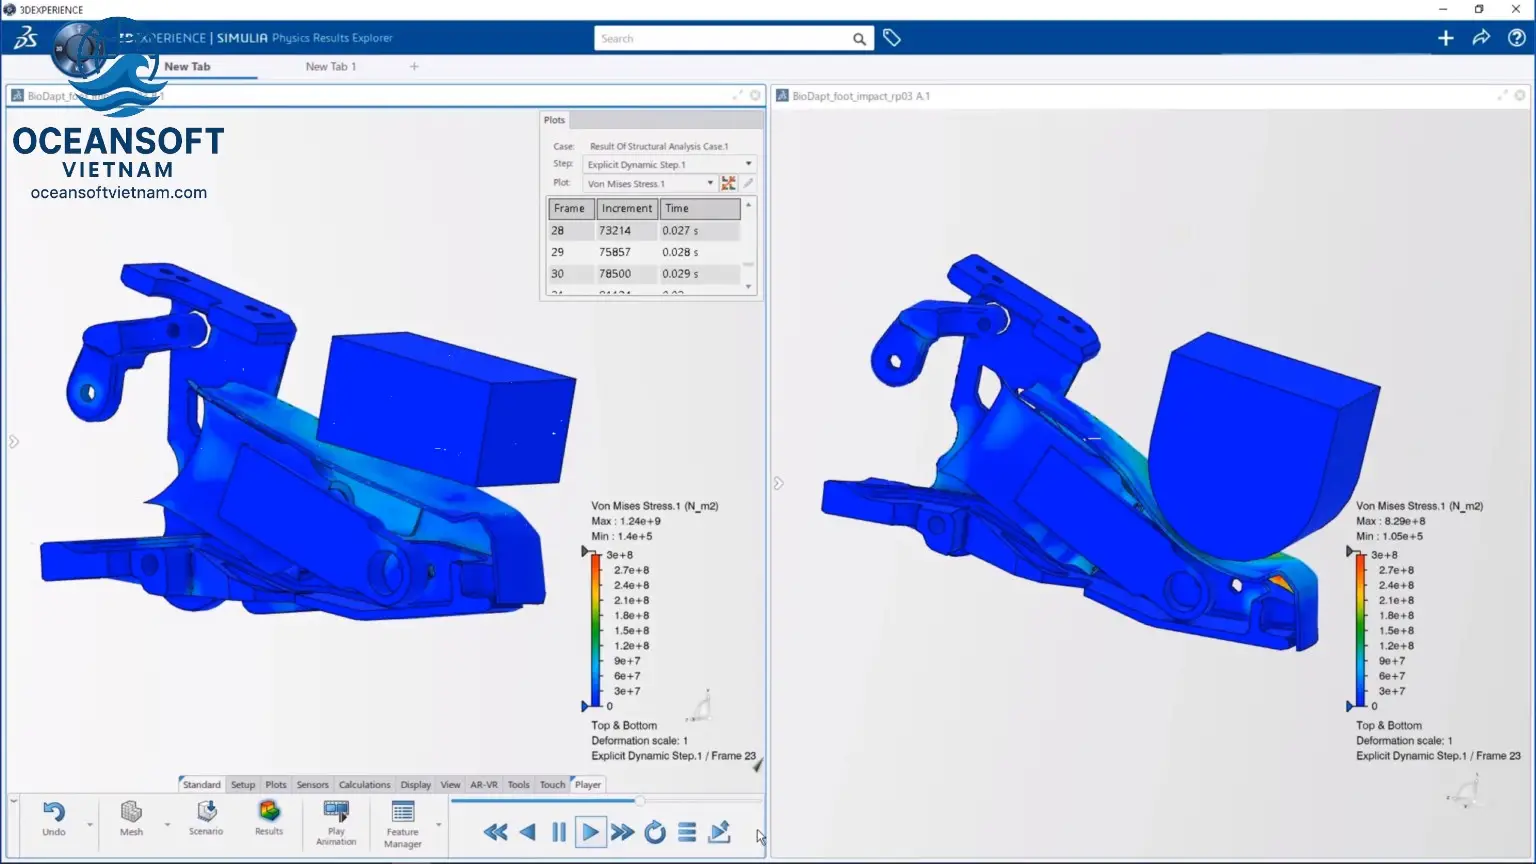
Task: Expand the Step dropdown
Action: tap(748, 164)
